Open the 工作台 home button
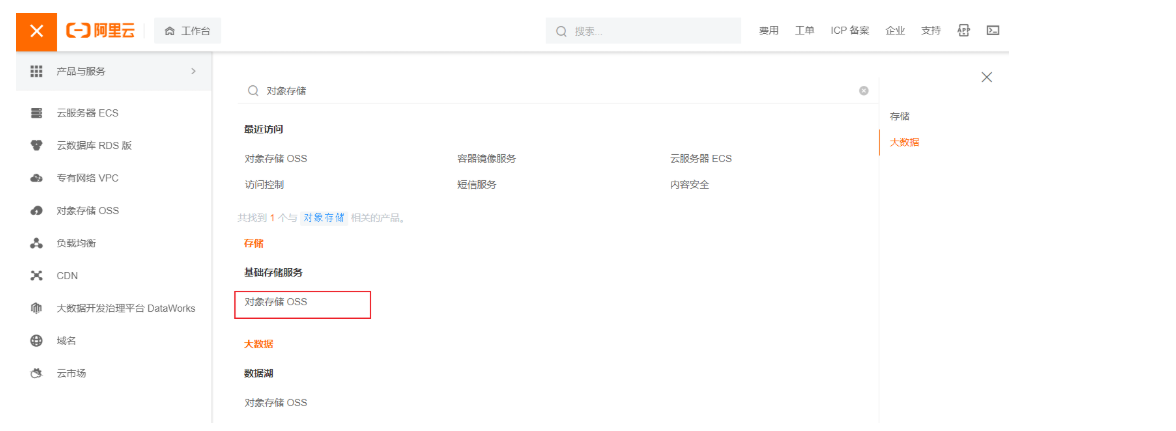 188,31
